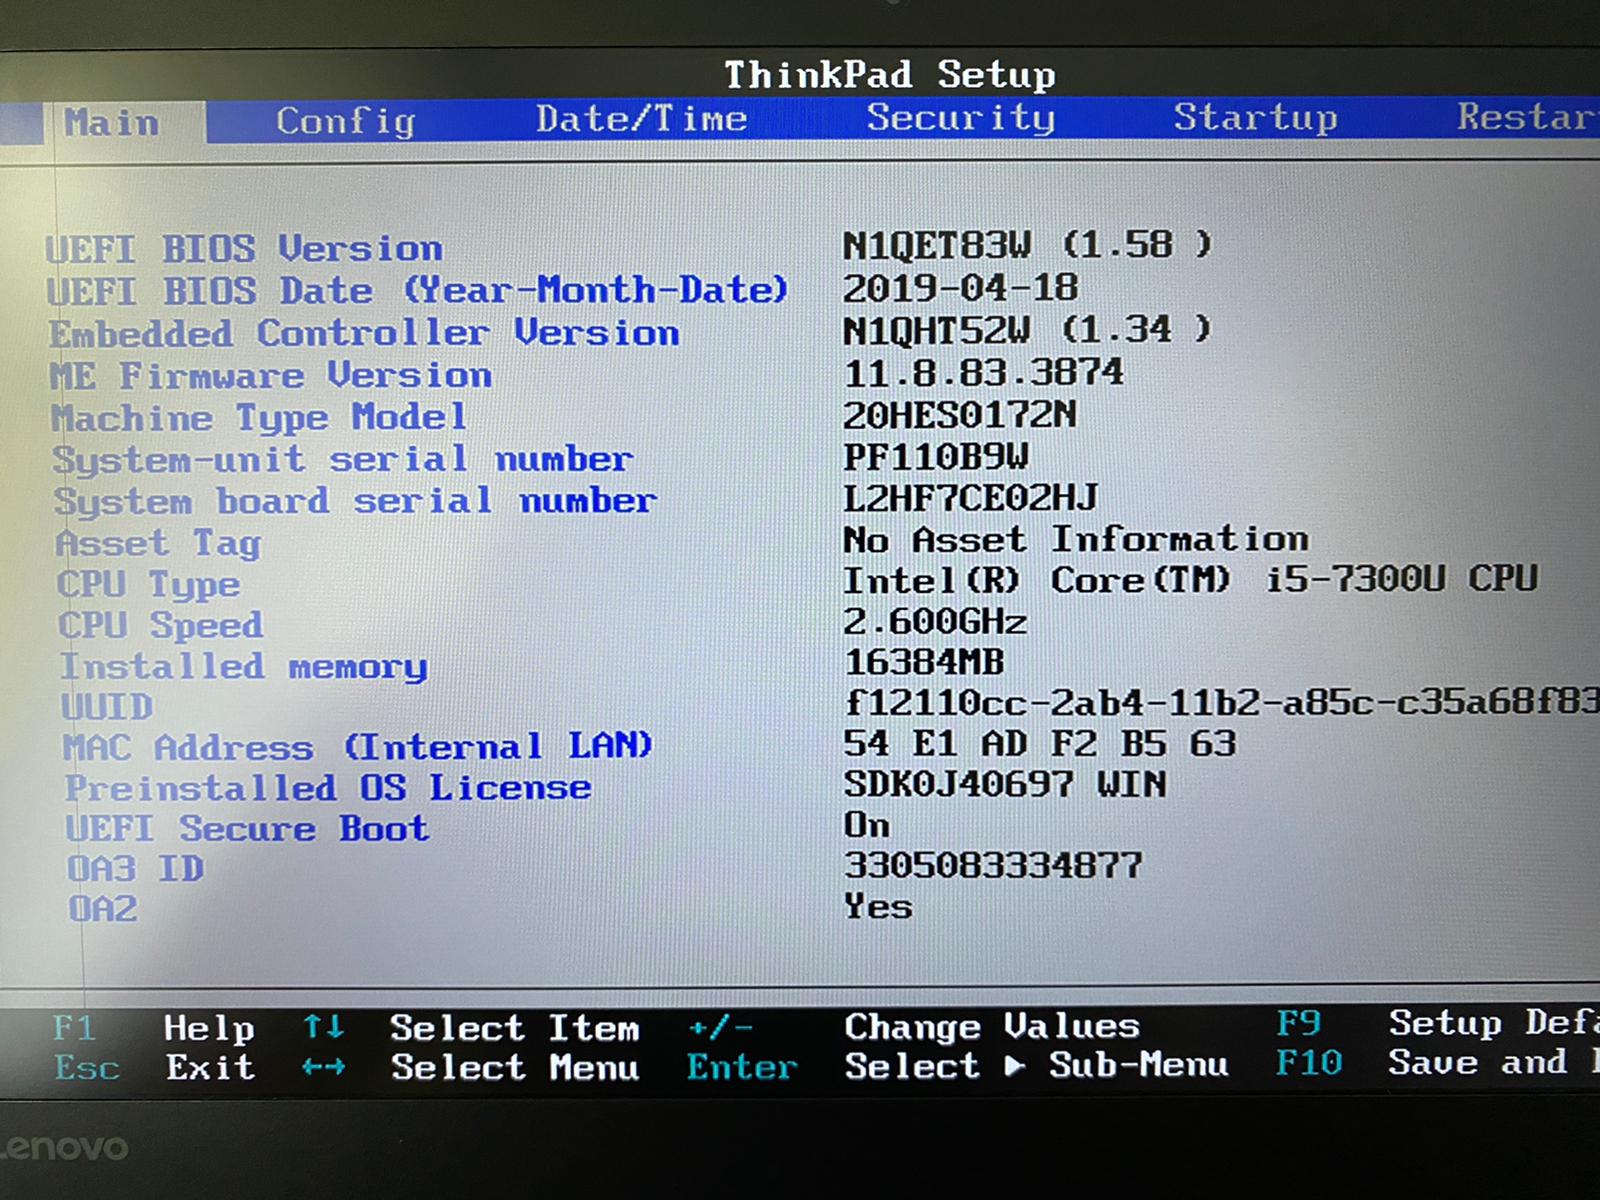Screen dimensions: 1600x1200
Task: Click the ThinkPad Setup title
Action: point(890,75)
